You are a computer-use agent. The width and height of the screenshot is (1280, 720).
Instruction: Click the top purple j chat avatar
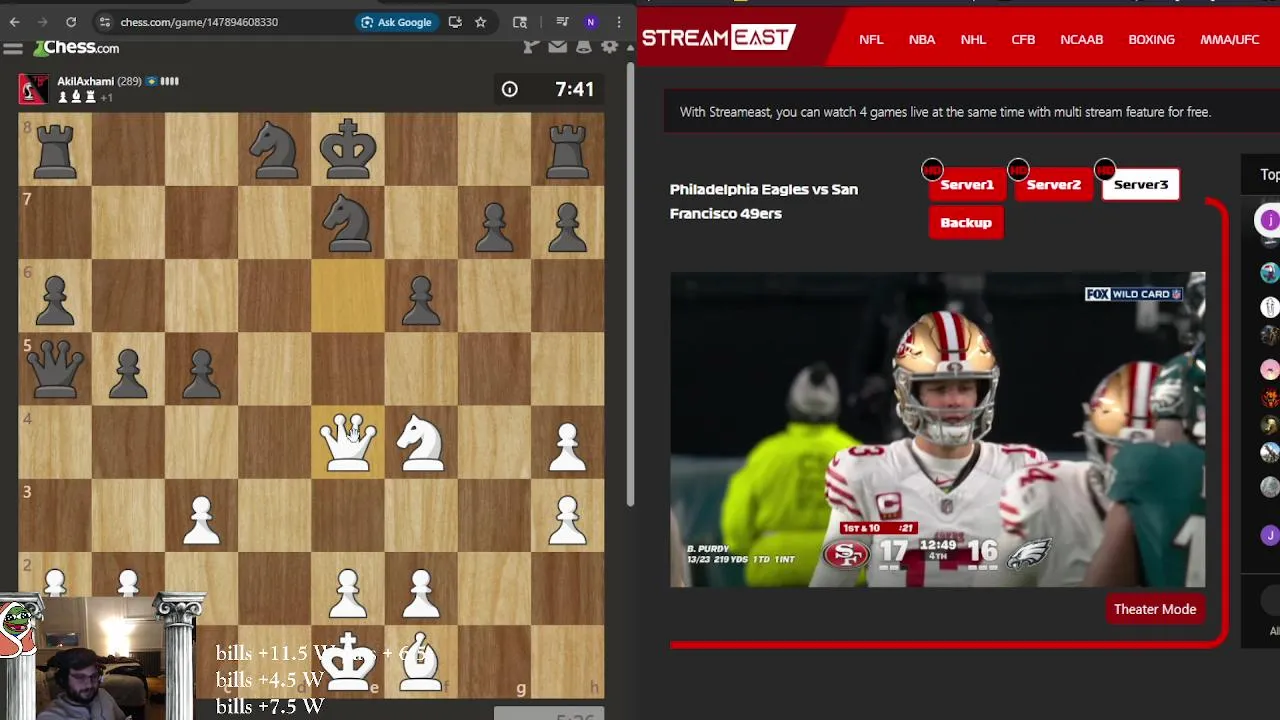pos(1269,221)
